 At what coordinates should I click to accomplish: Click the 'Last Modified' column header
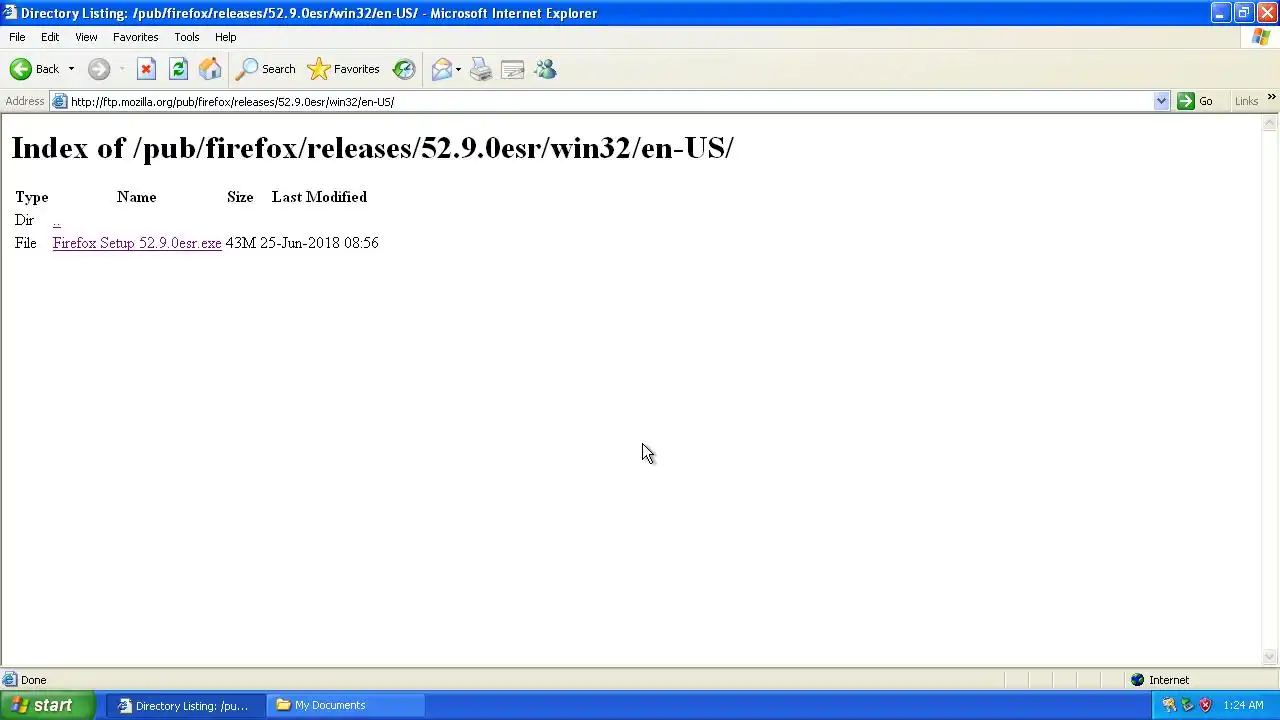319,197
